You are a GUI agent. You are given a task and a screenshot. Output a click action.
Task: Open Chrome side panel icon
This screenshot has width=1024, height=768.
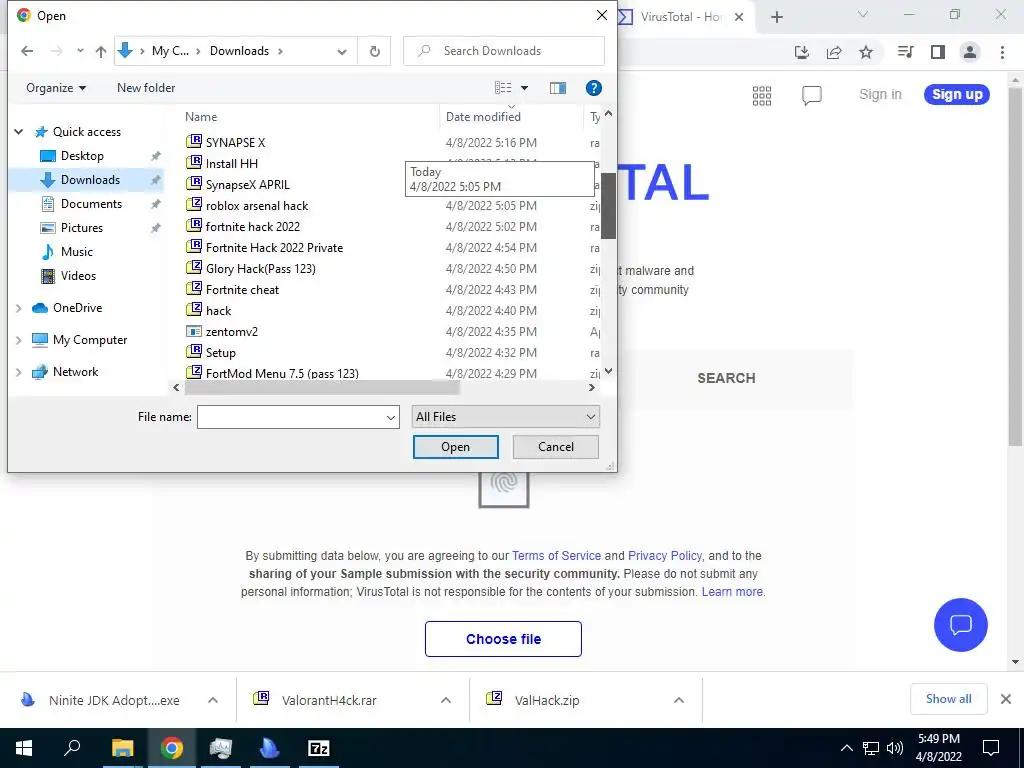pyautogui.click(x=938, y=52)
